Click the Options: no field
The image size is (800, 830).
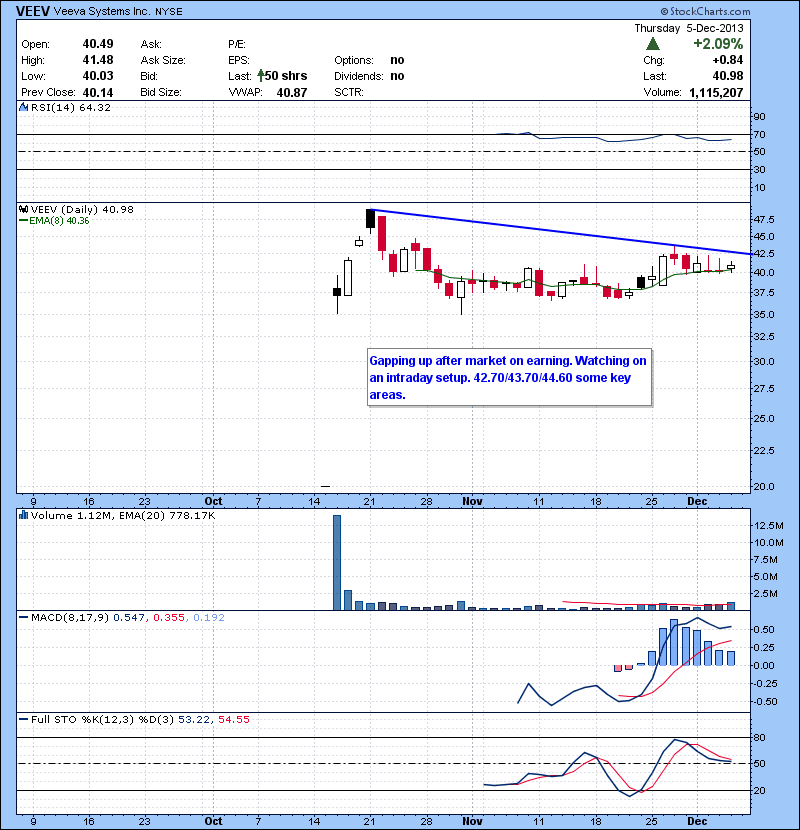pyautogui.click(x=369, y=60)
